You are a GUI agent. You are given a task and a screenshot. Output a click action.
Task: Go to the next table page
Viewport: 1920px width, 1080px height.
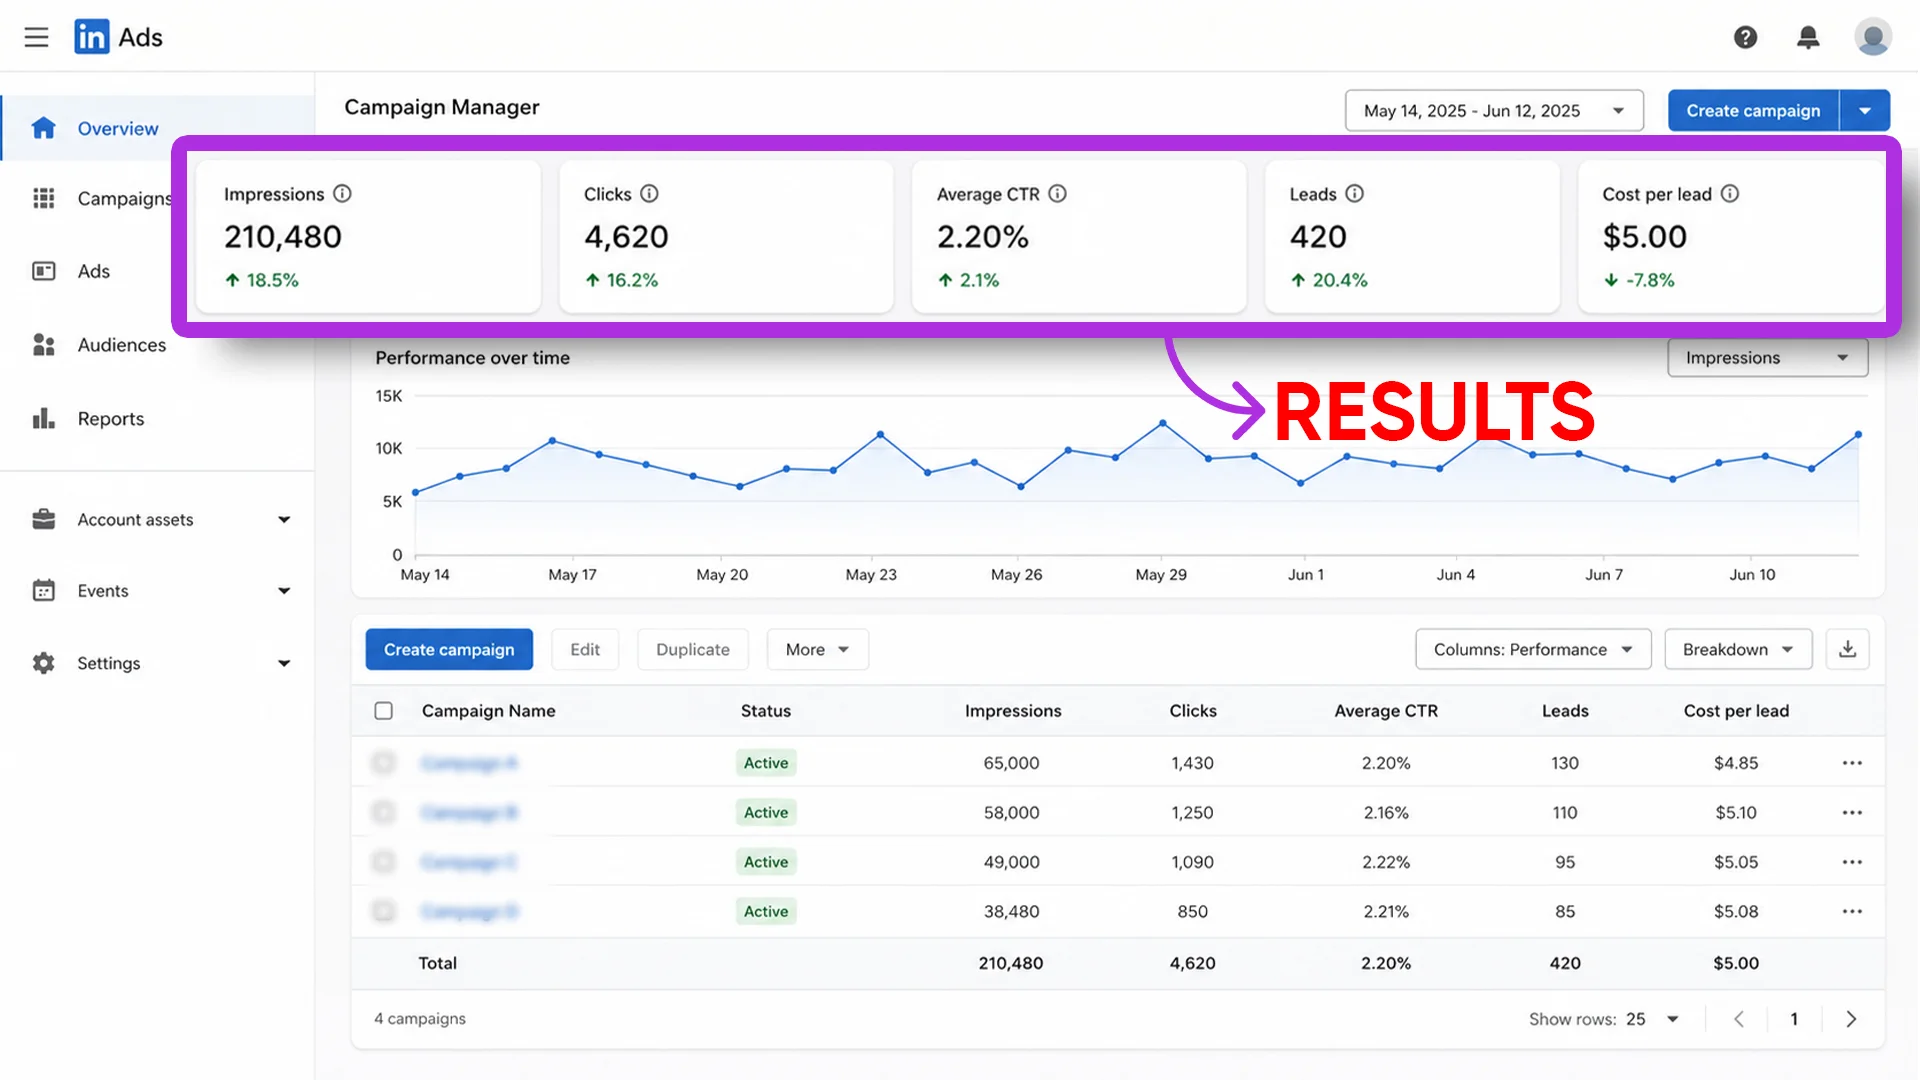pyautogui.click(x=1851, y=1019)
